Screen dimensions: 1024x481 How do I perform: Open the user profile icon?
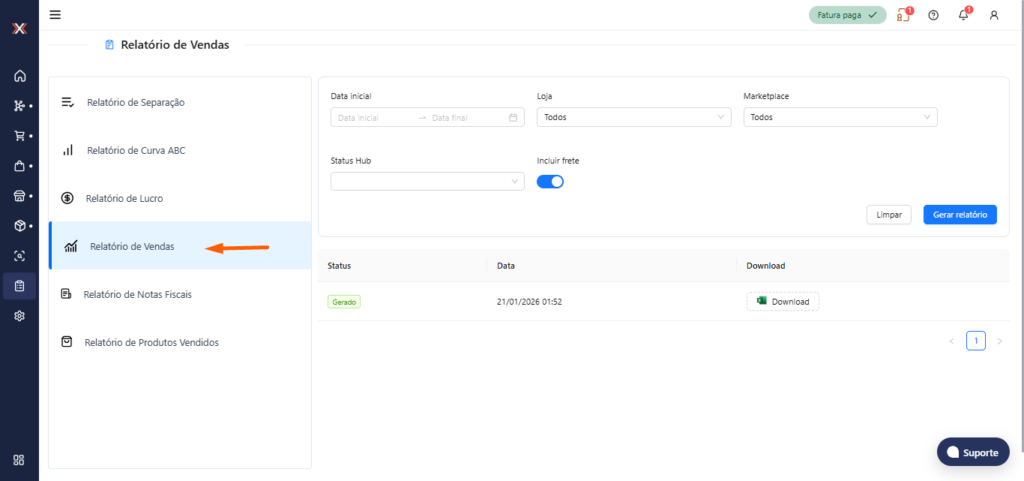click(x=993, y=15)
